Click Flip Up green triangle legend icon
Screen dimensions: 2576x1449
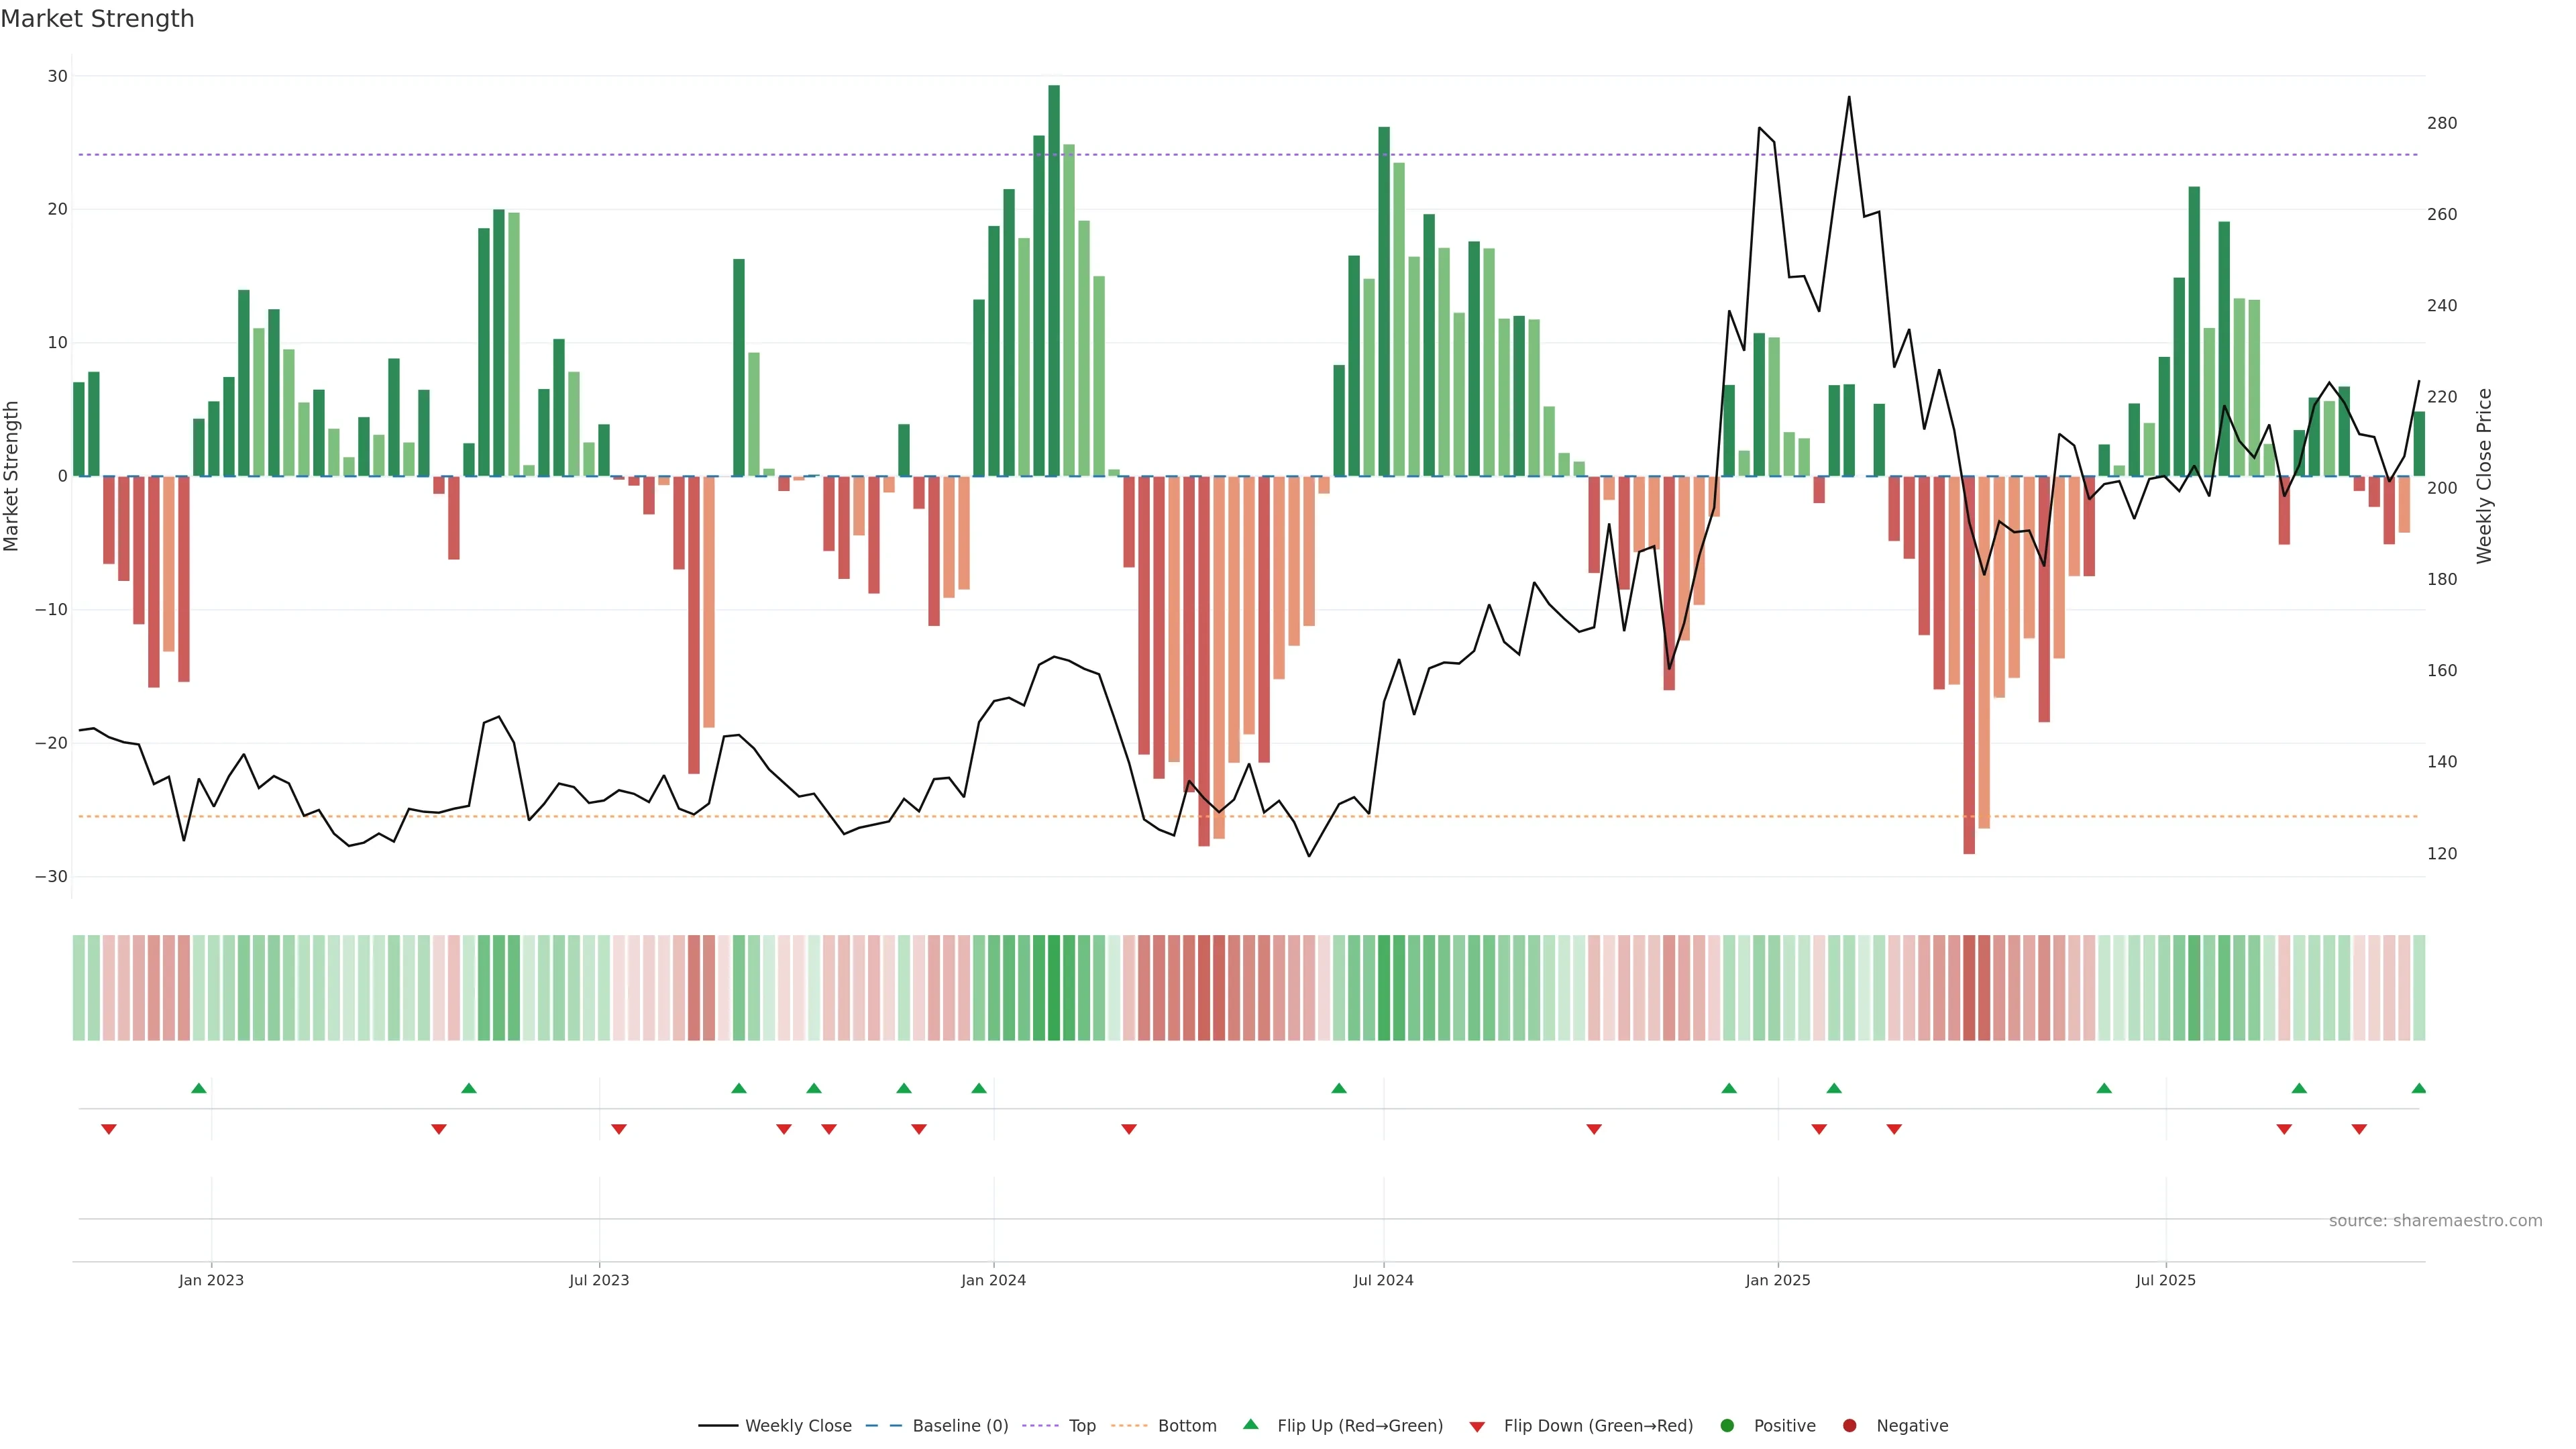point(1250,1425)
